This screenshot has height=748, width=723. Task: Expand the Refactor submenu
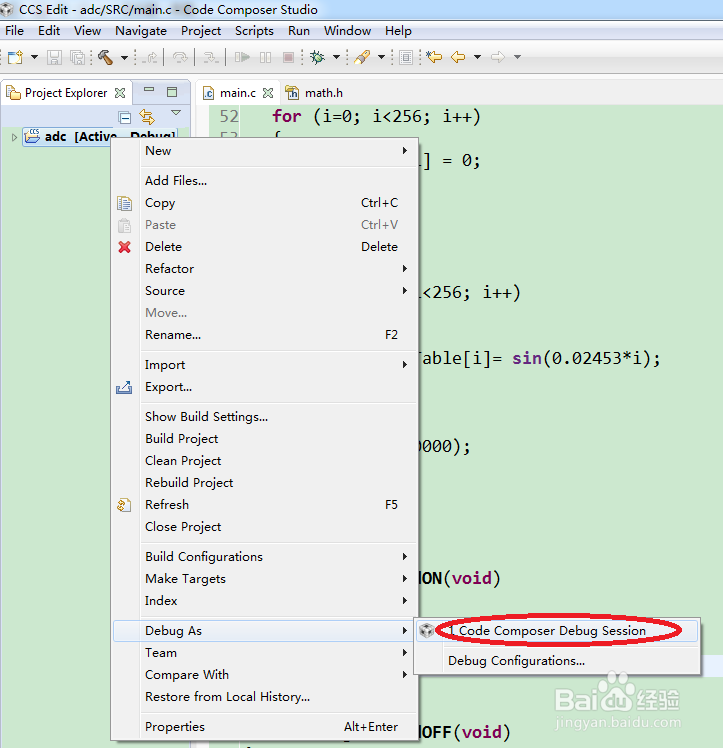265,269
